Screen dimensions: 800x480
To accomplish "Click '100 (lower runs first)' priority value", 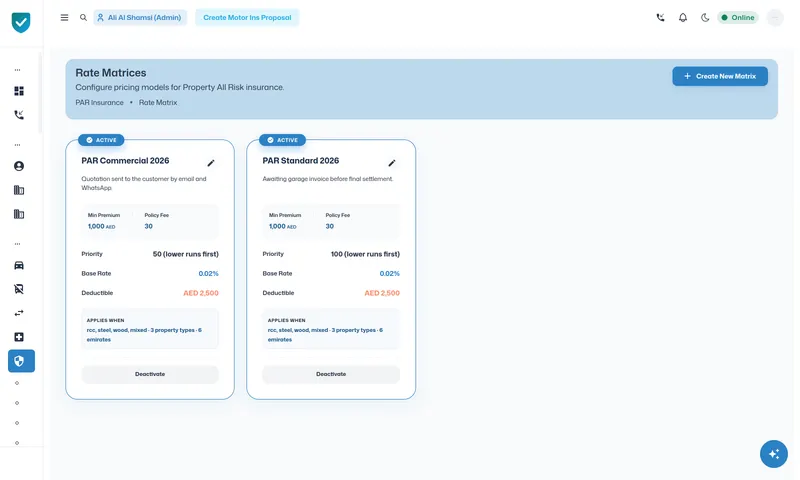I will click(365, 254).
